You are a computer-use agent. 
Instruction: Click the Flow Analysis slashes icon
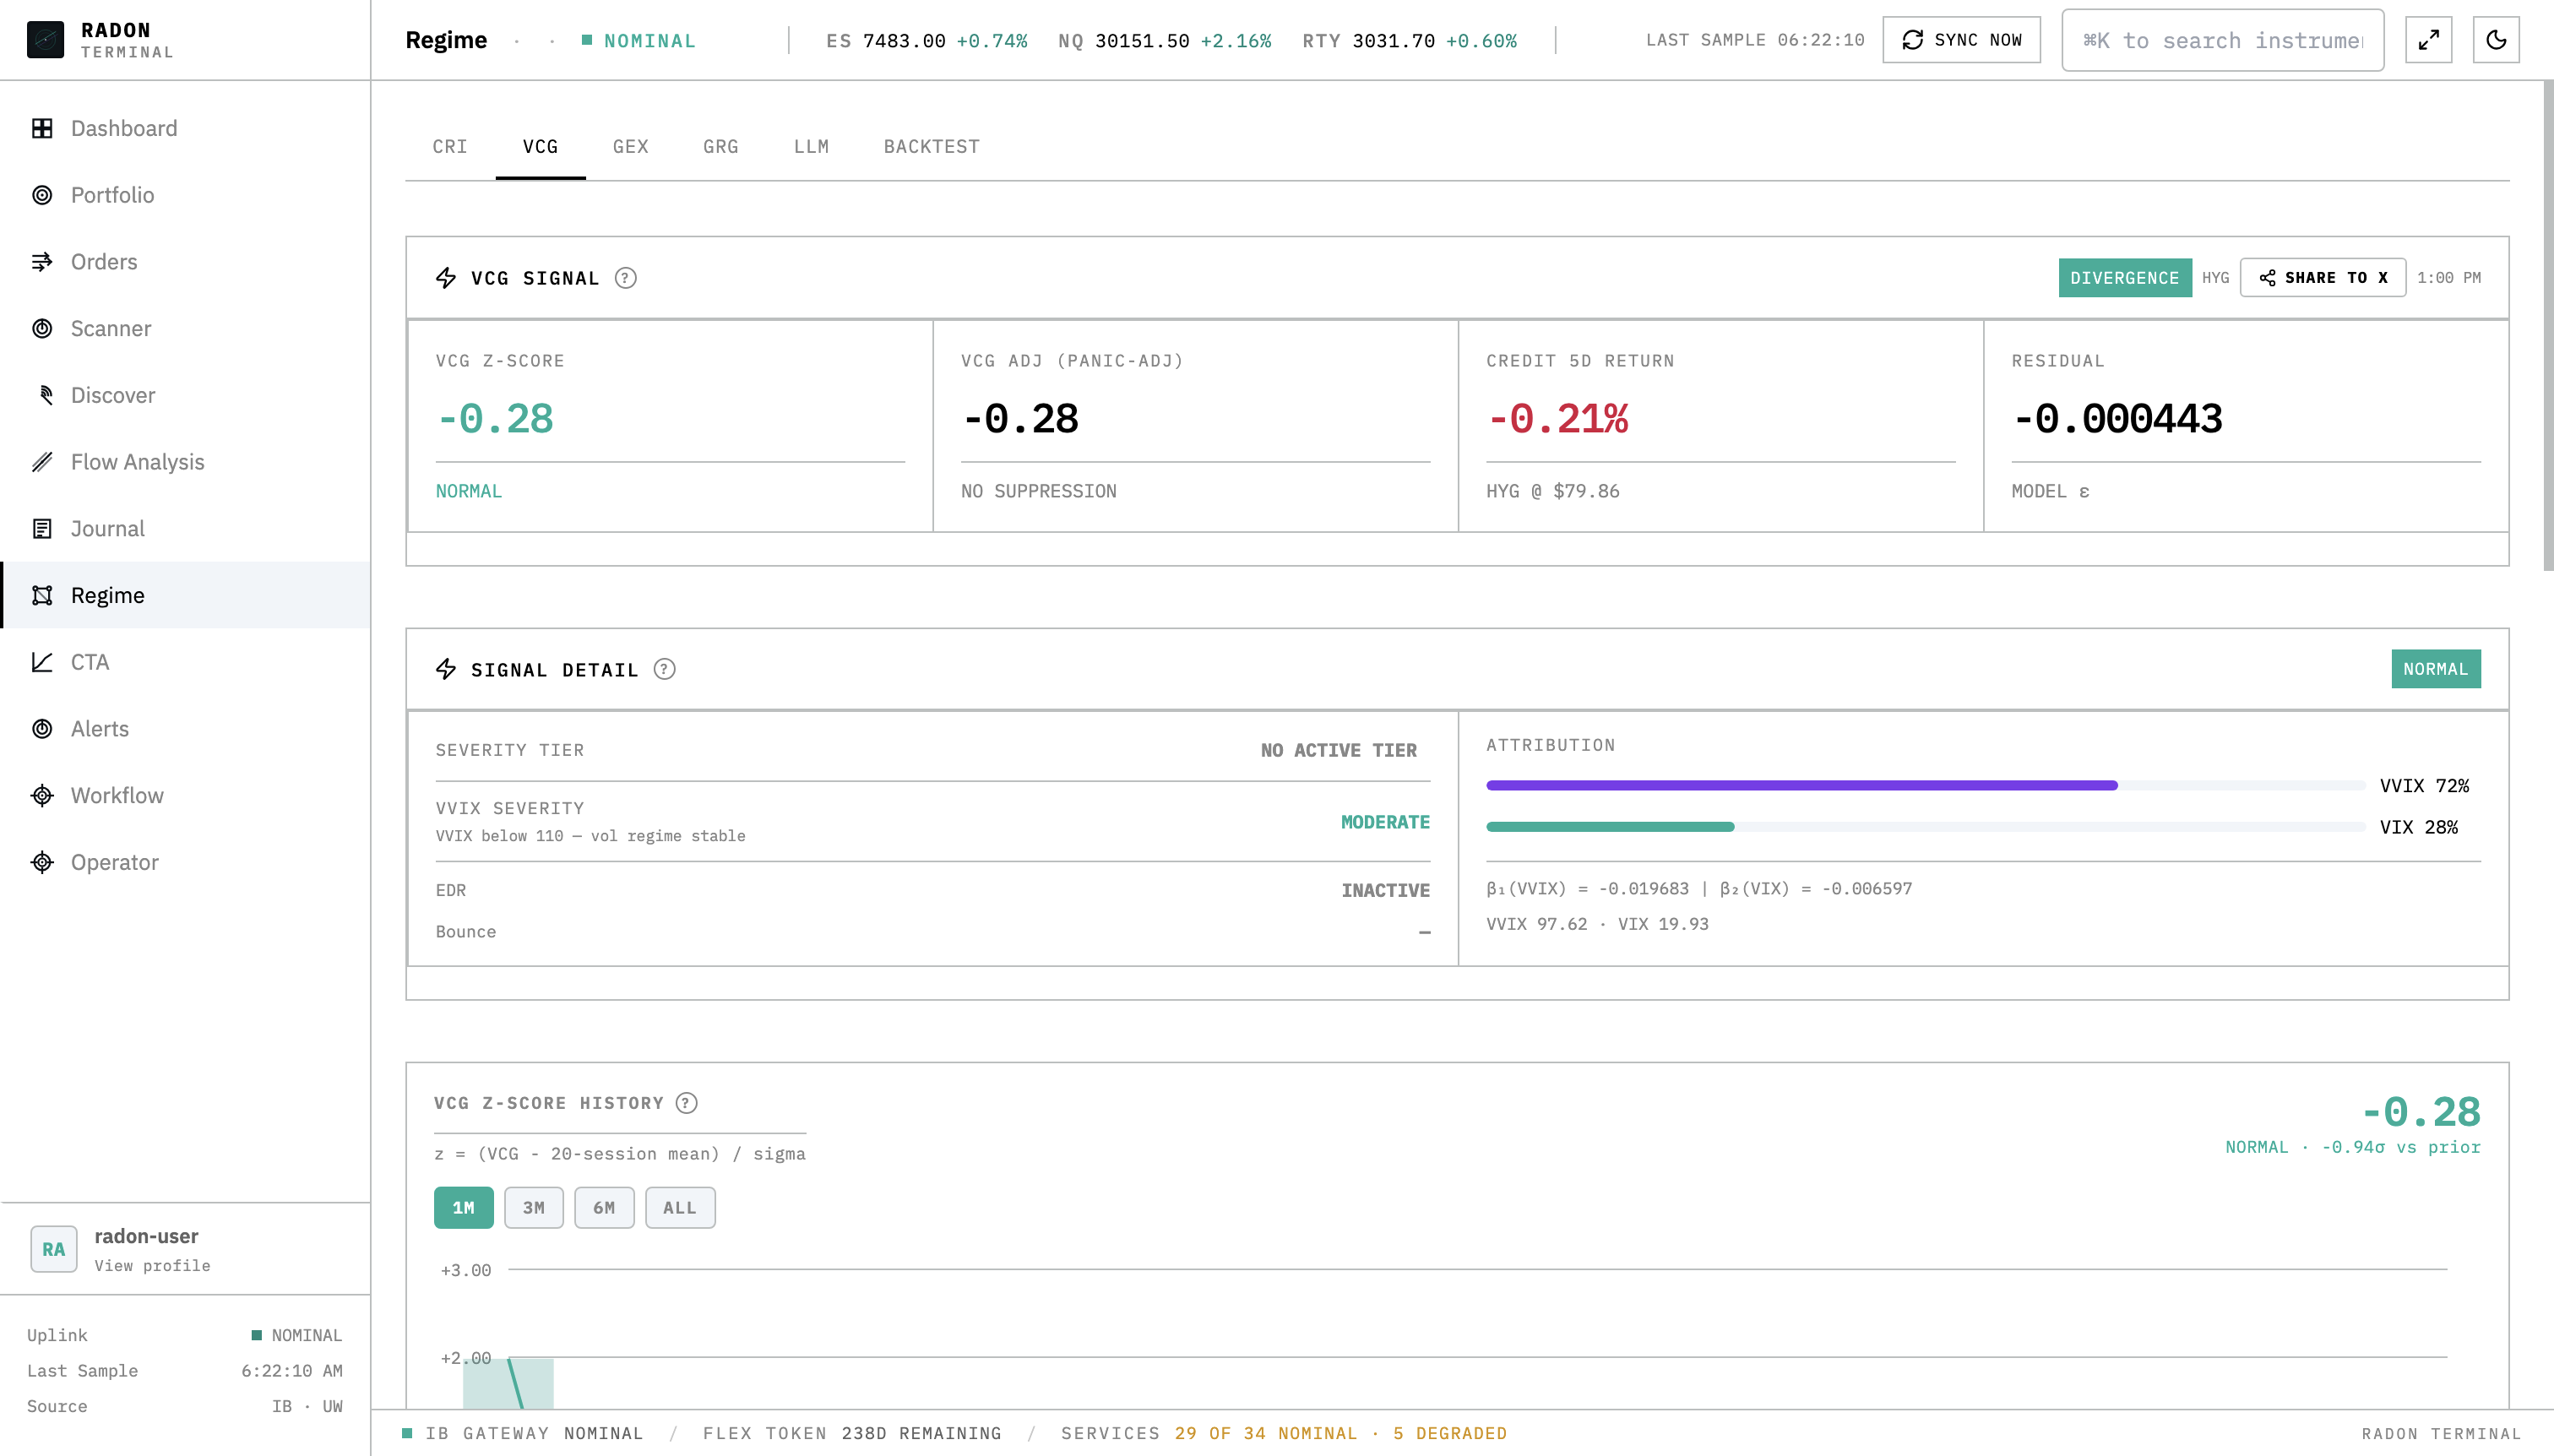pos(42,462)
